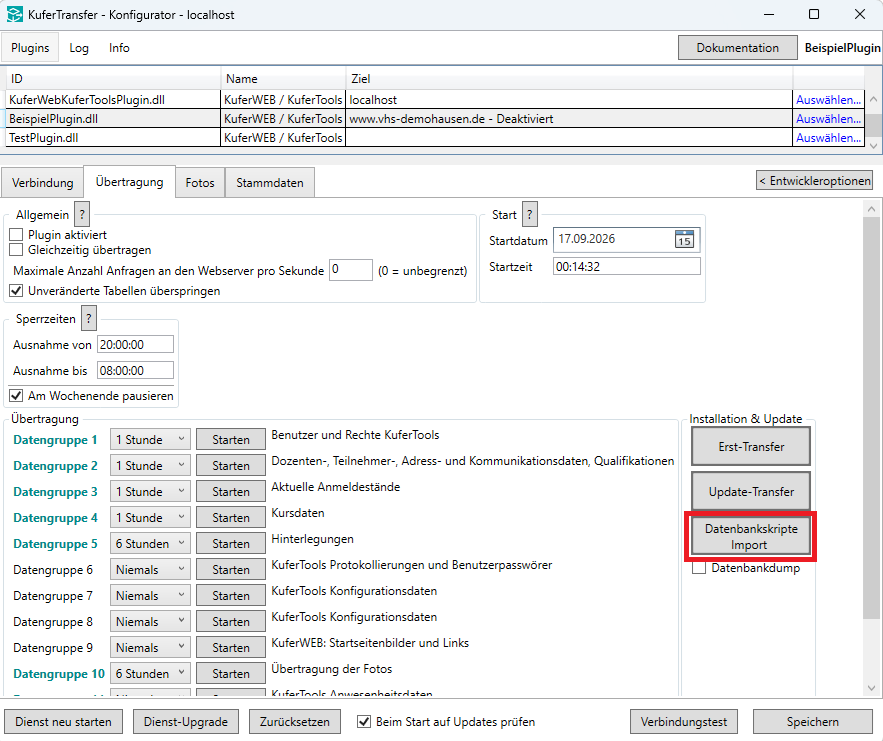Open interval dropdown for Datengruppe 2
883x741 pixels.
(x=150, y=465)
